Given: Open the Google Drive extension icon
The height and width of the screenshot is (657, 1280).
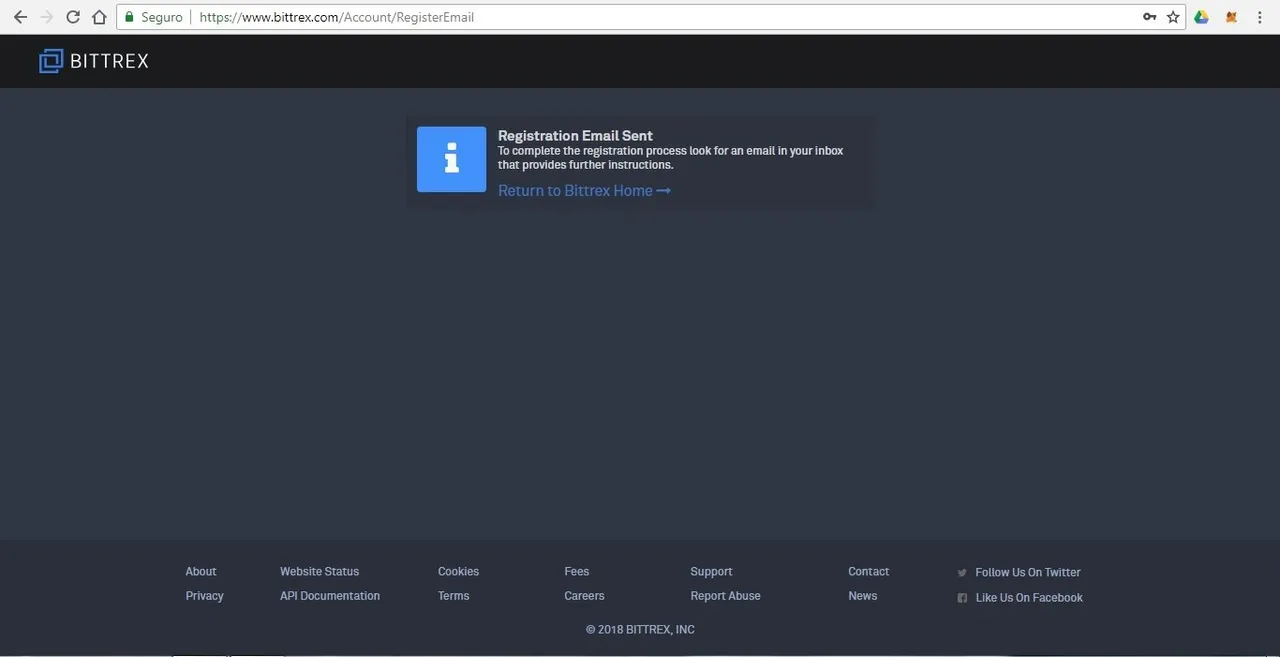Looking at the screenshot, I should [1201, 17].
